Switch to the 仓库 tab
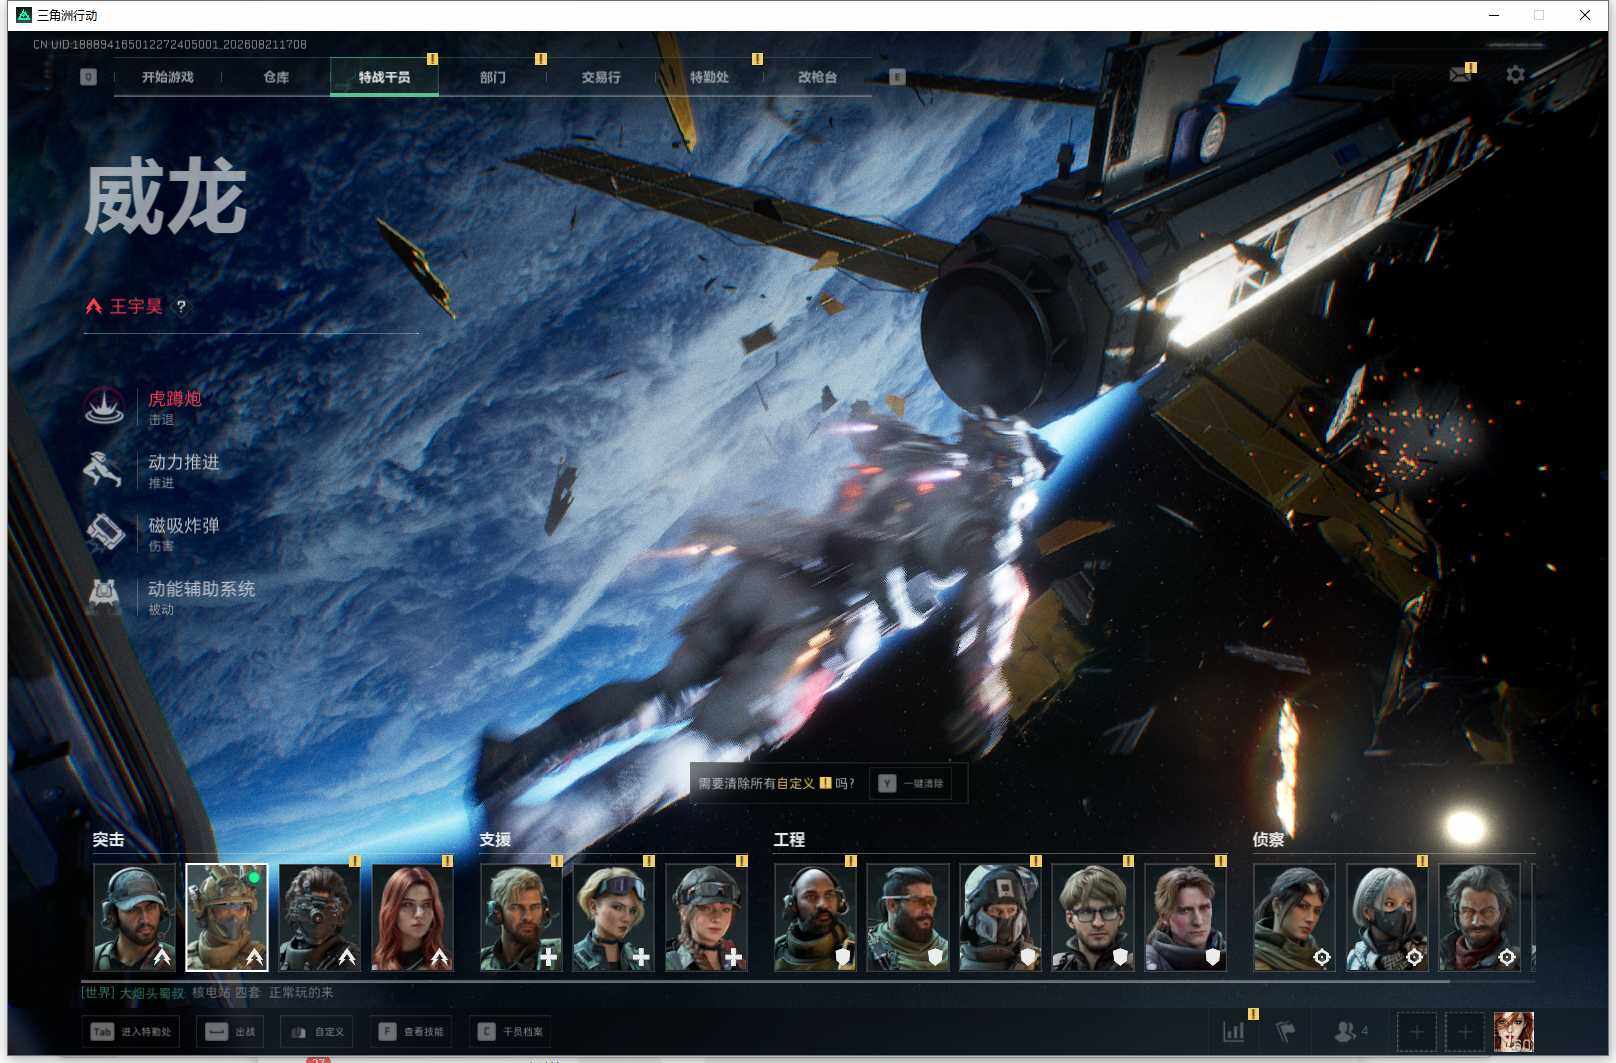This screenshot has width=1616, height=1063. [x=276, y=77]
